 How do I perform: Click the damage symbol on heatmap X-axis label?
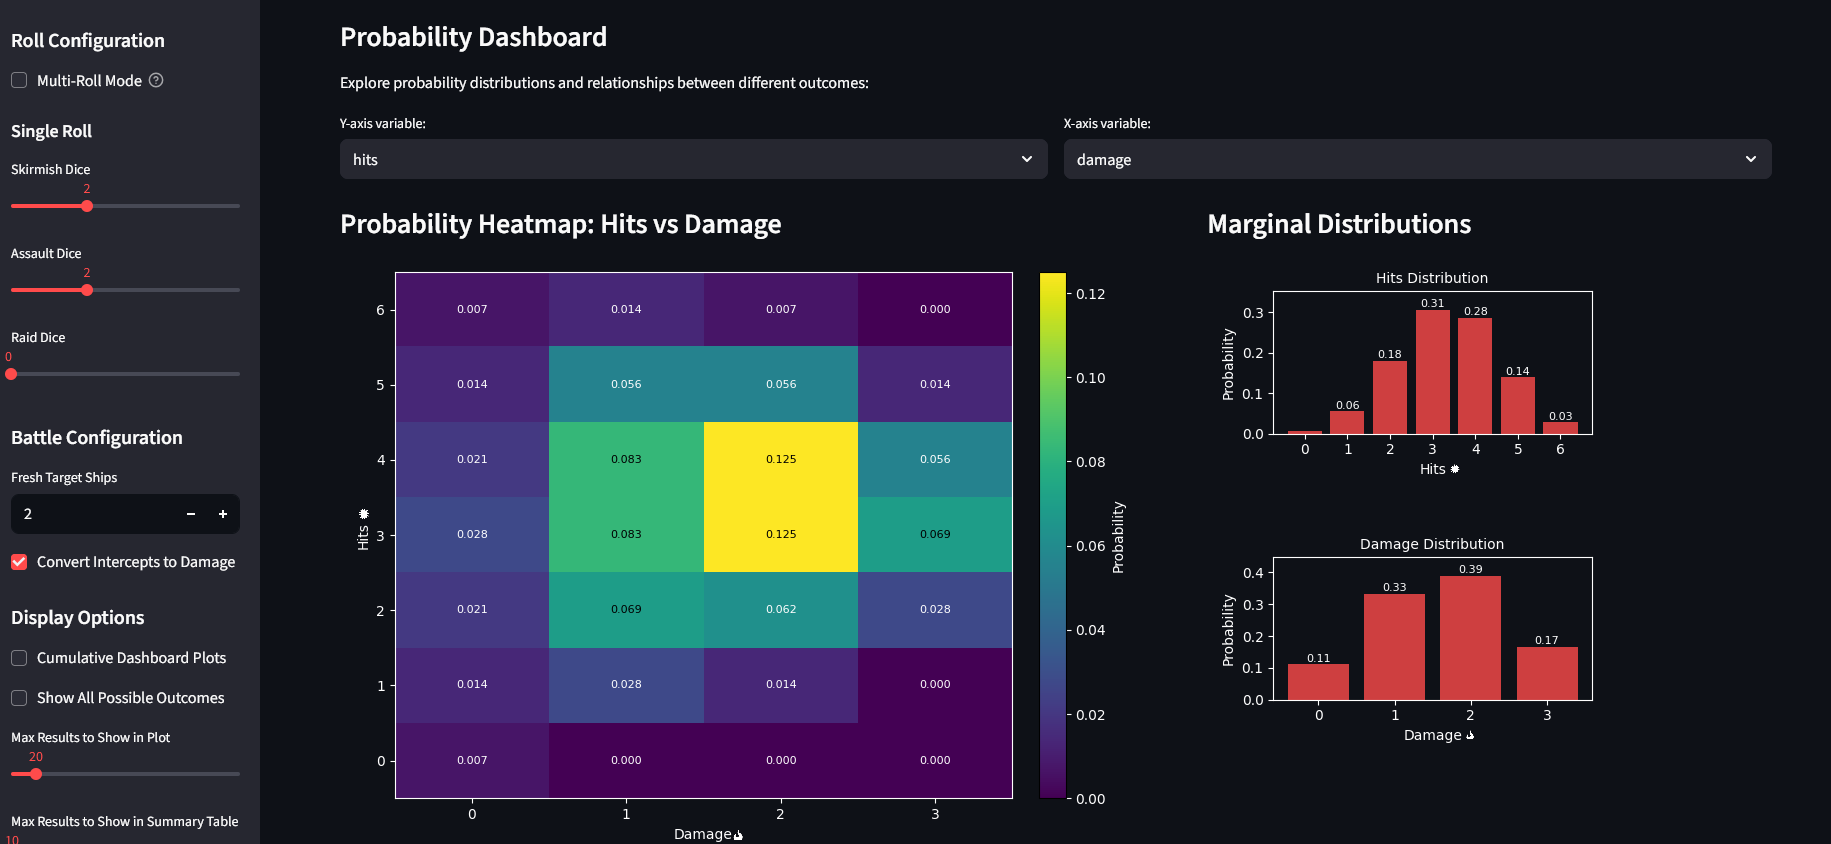click(x=738, y=835)
